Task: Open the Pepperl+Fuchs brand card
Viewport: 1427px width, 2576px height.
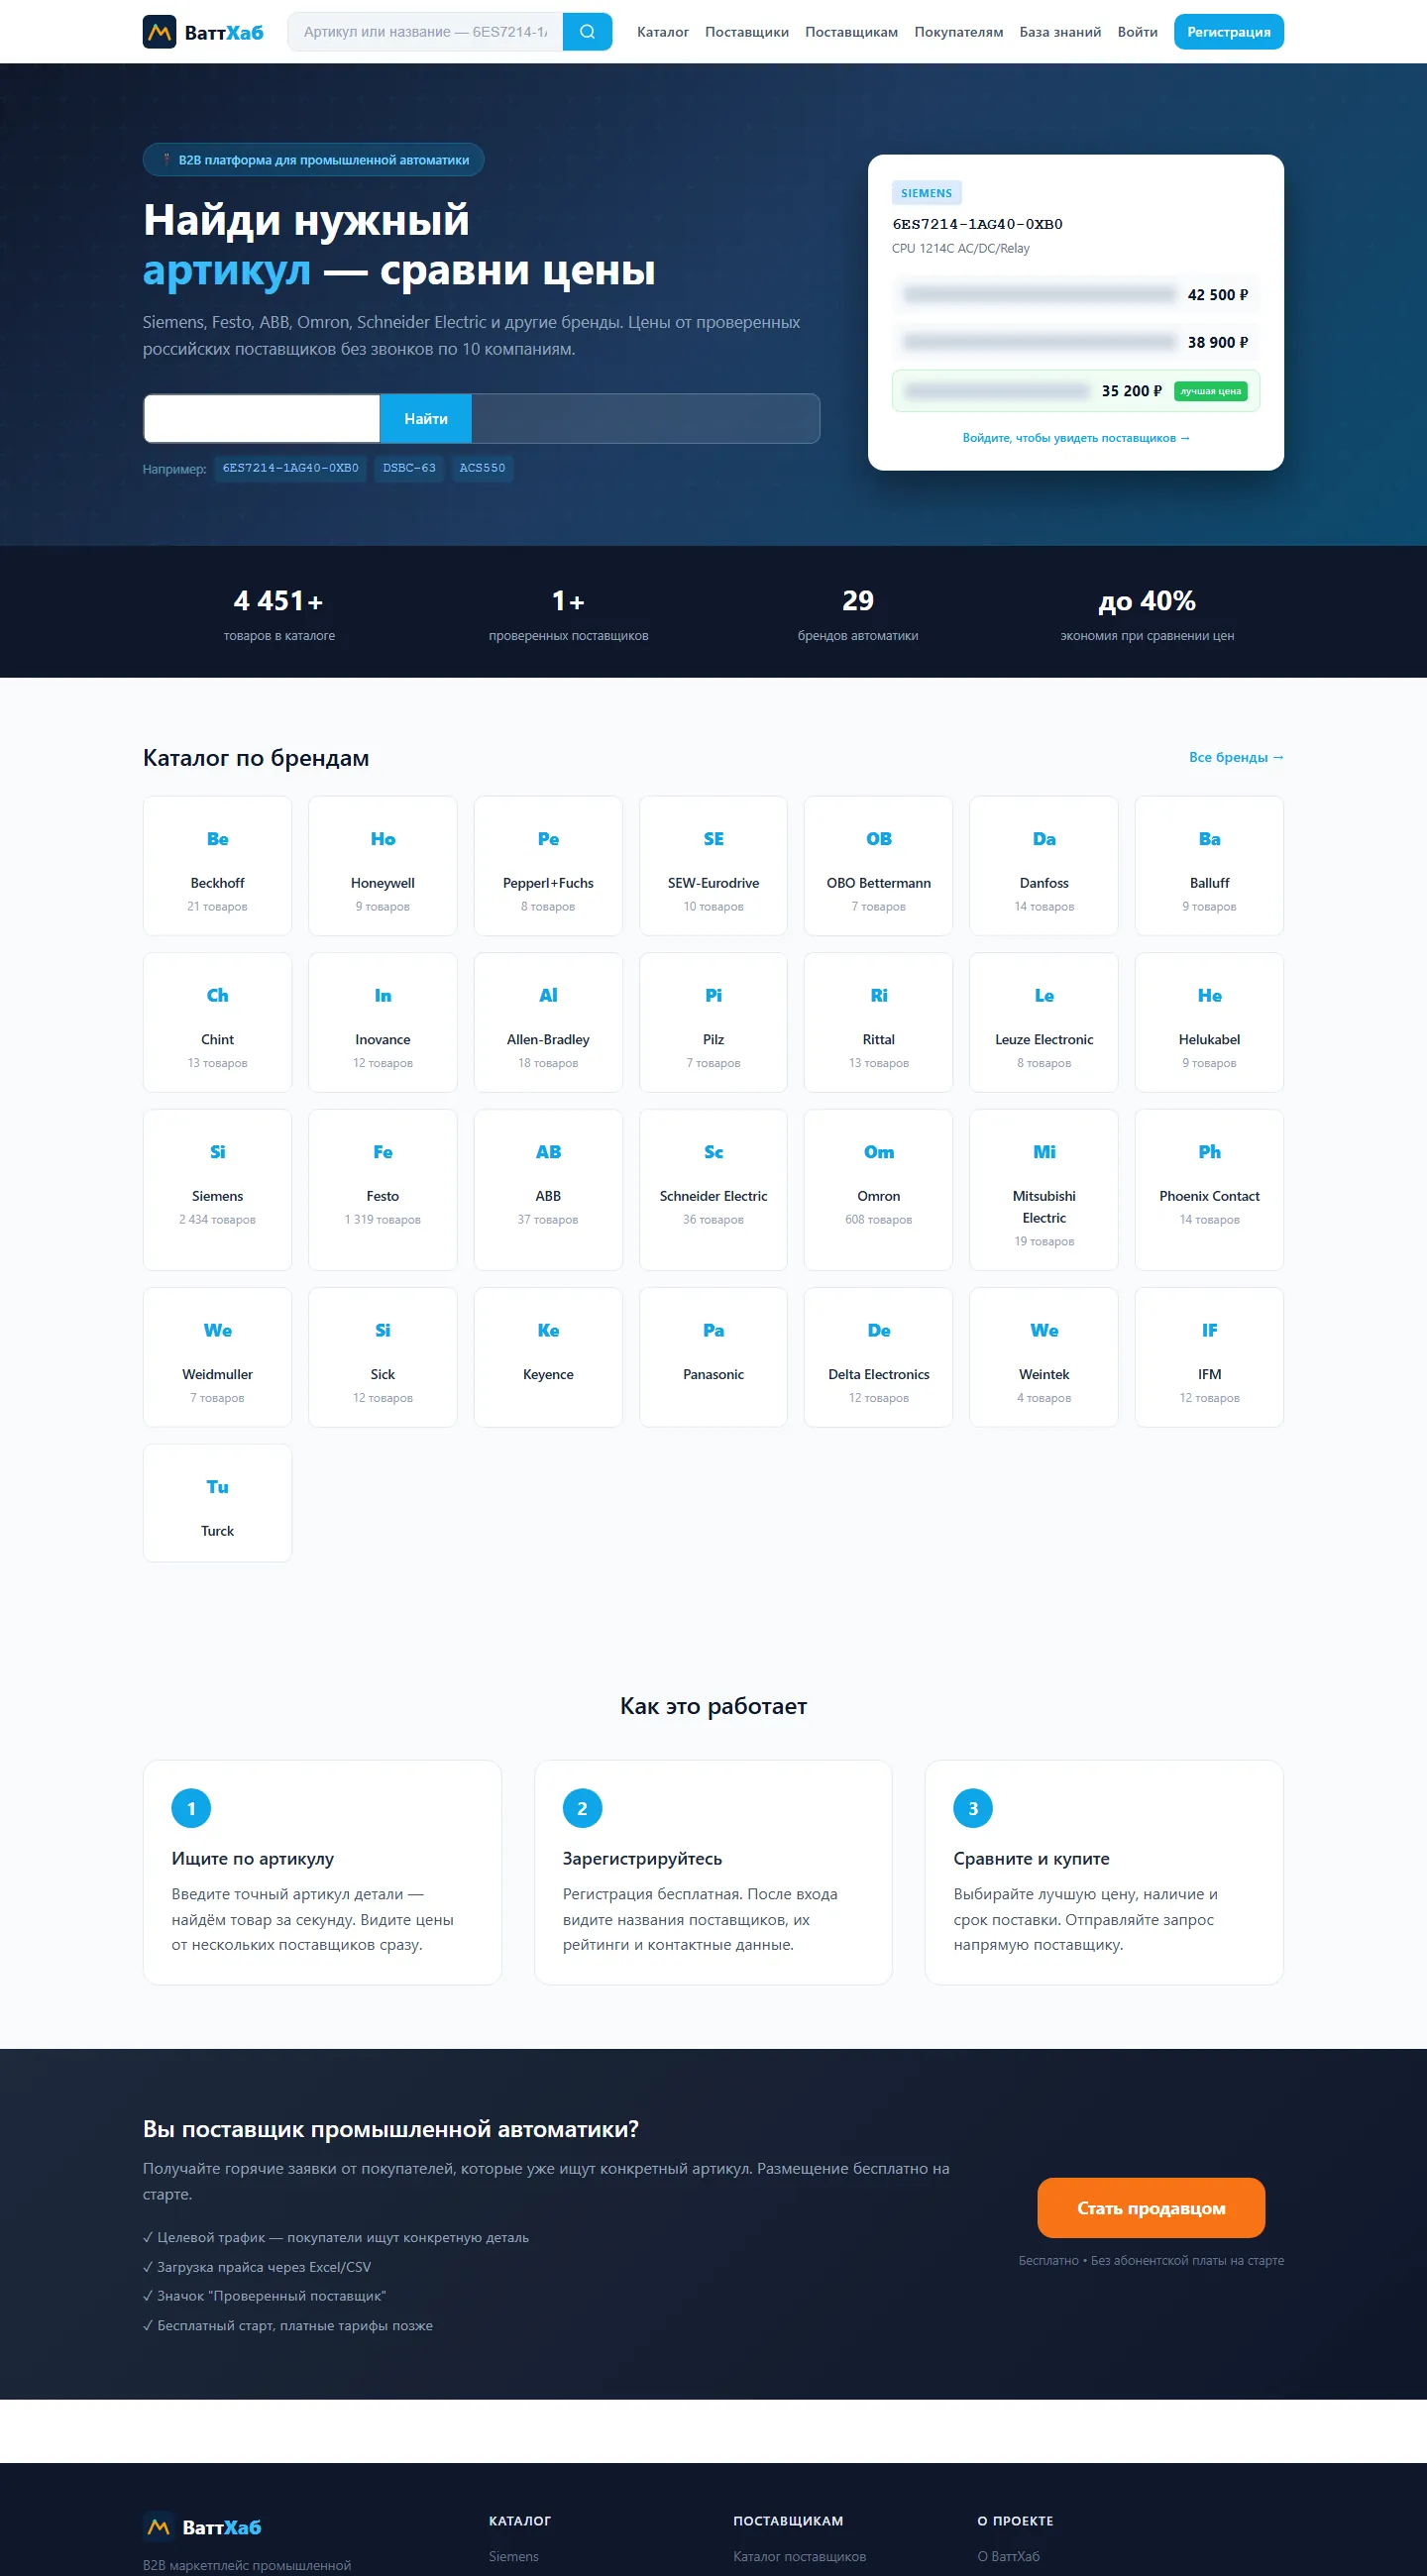Action: (548, 866)
